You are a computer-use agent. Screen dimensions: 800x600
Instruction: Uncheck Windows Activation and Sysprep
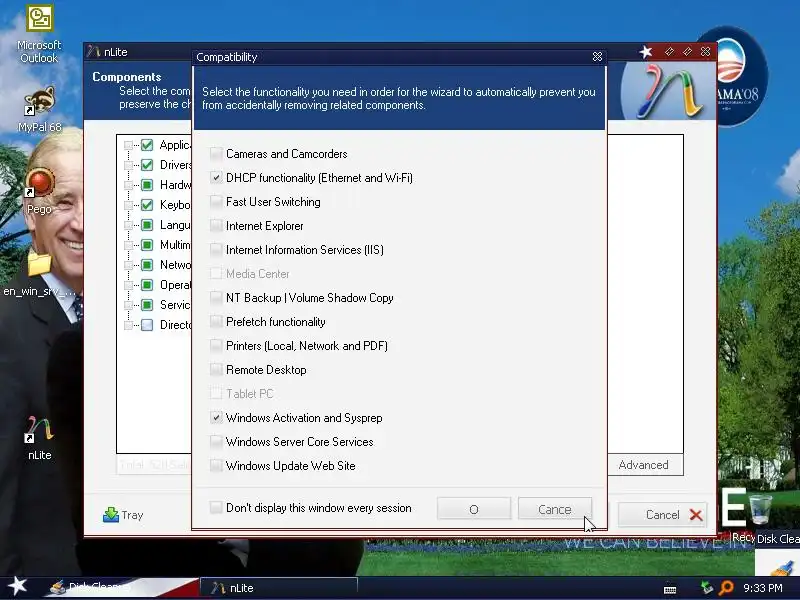tap(216, 417)
